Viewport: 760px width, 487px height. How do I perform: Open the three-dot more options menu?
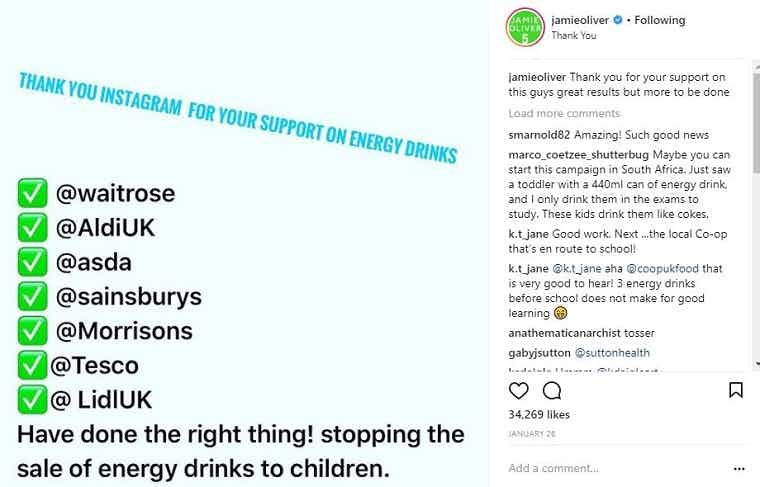(x=739, y=467)
